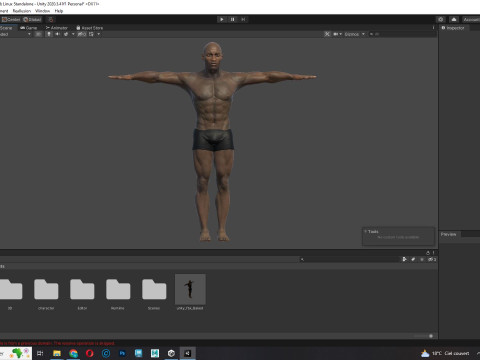480x360 pixels.
Task: Expand the grid settings dropdown arrow
Action: [x=98, y=34]
